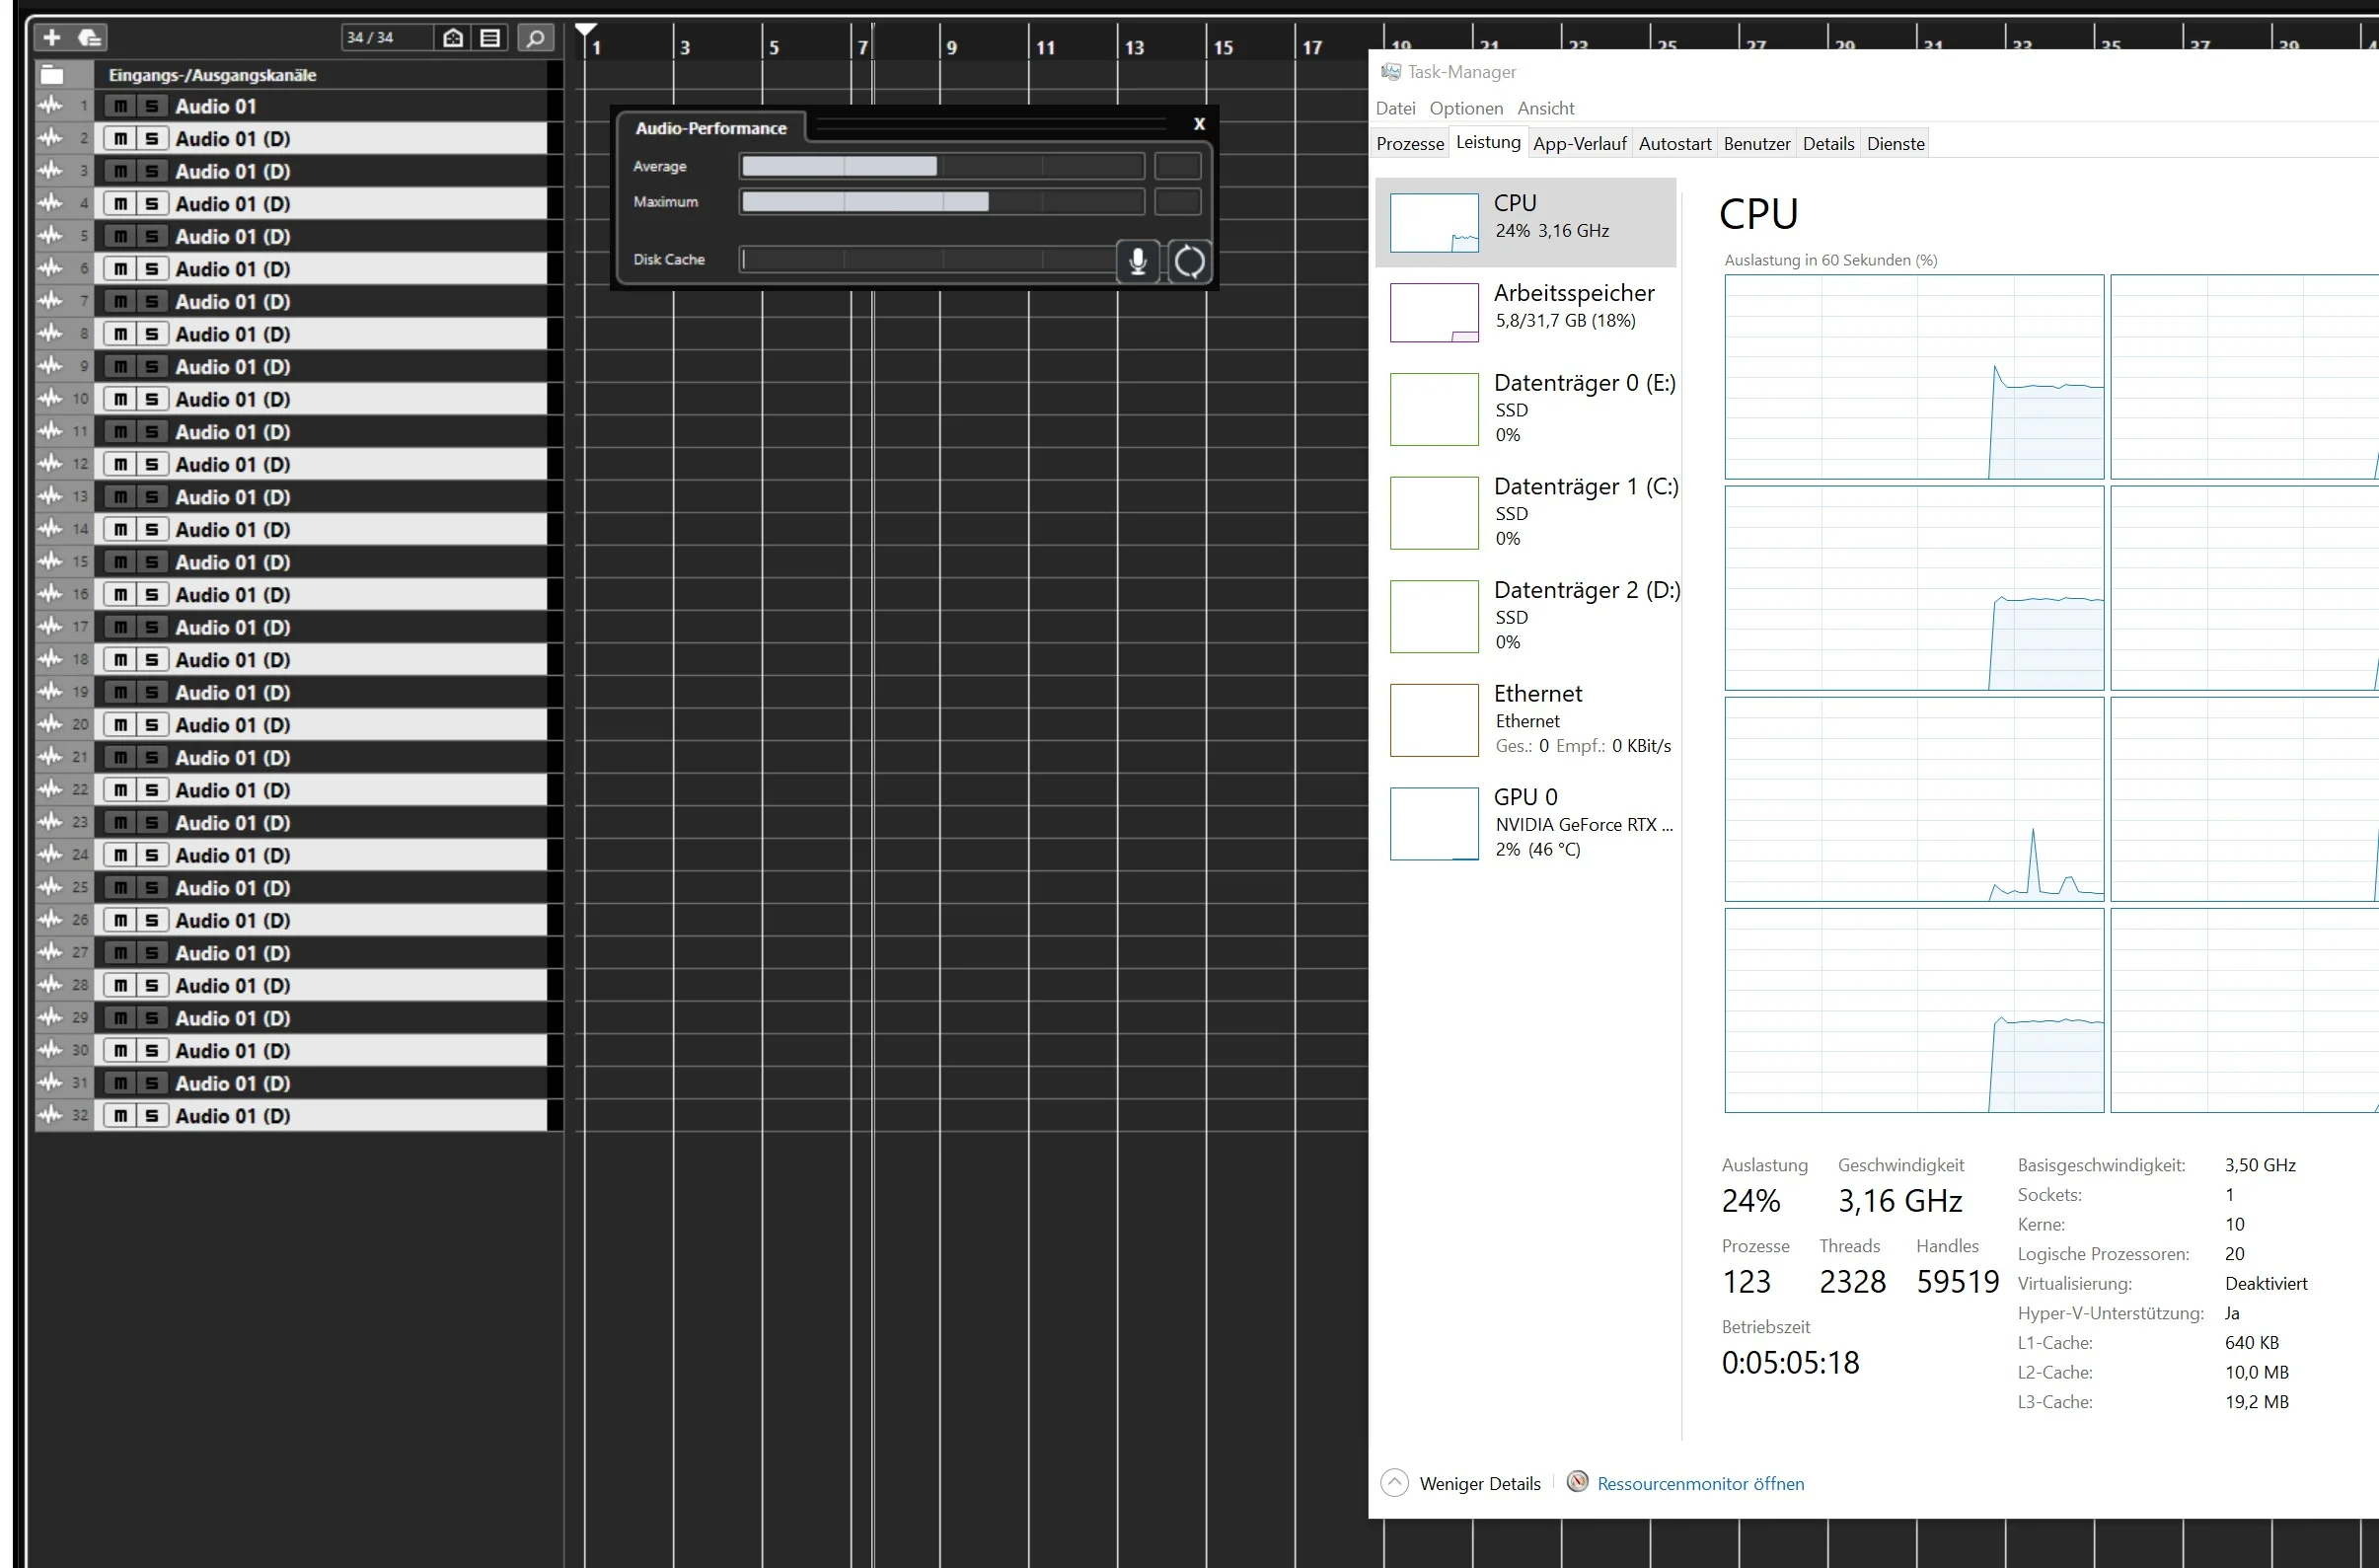2379x1568 pixels.
Task: Open the Ressourcenmonitor öffnen link
Action: coord(1700,1484)
